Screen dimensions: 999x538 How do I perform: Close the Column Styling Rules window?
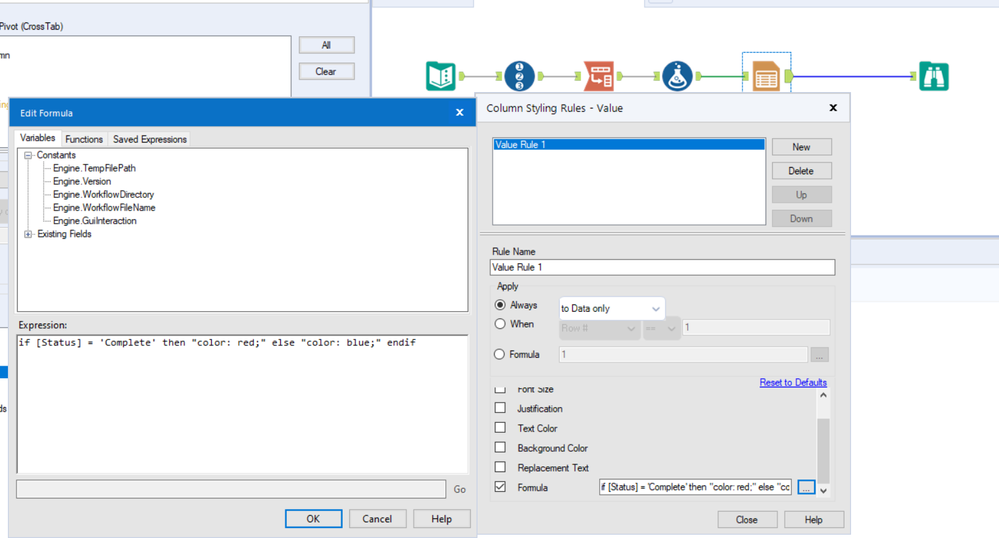(x=833, y=108)
